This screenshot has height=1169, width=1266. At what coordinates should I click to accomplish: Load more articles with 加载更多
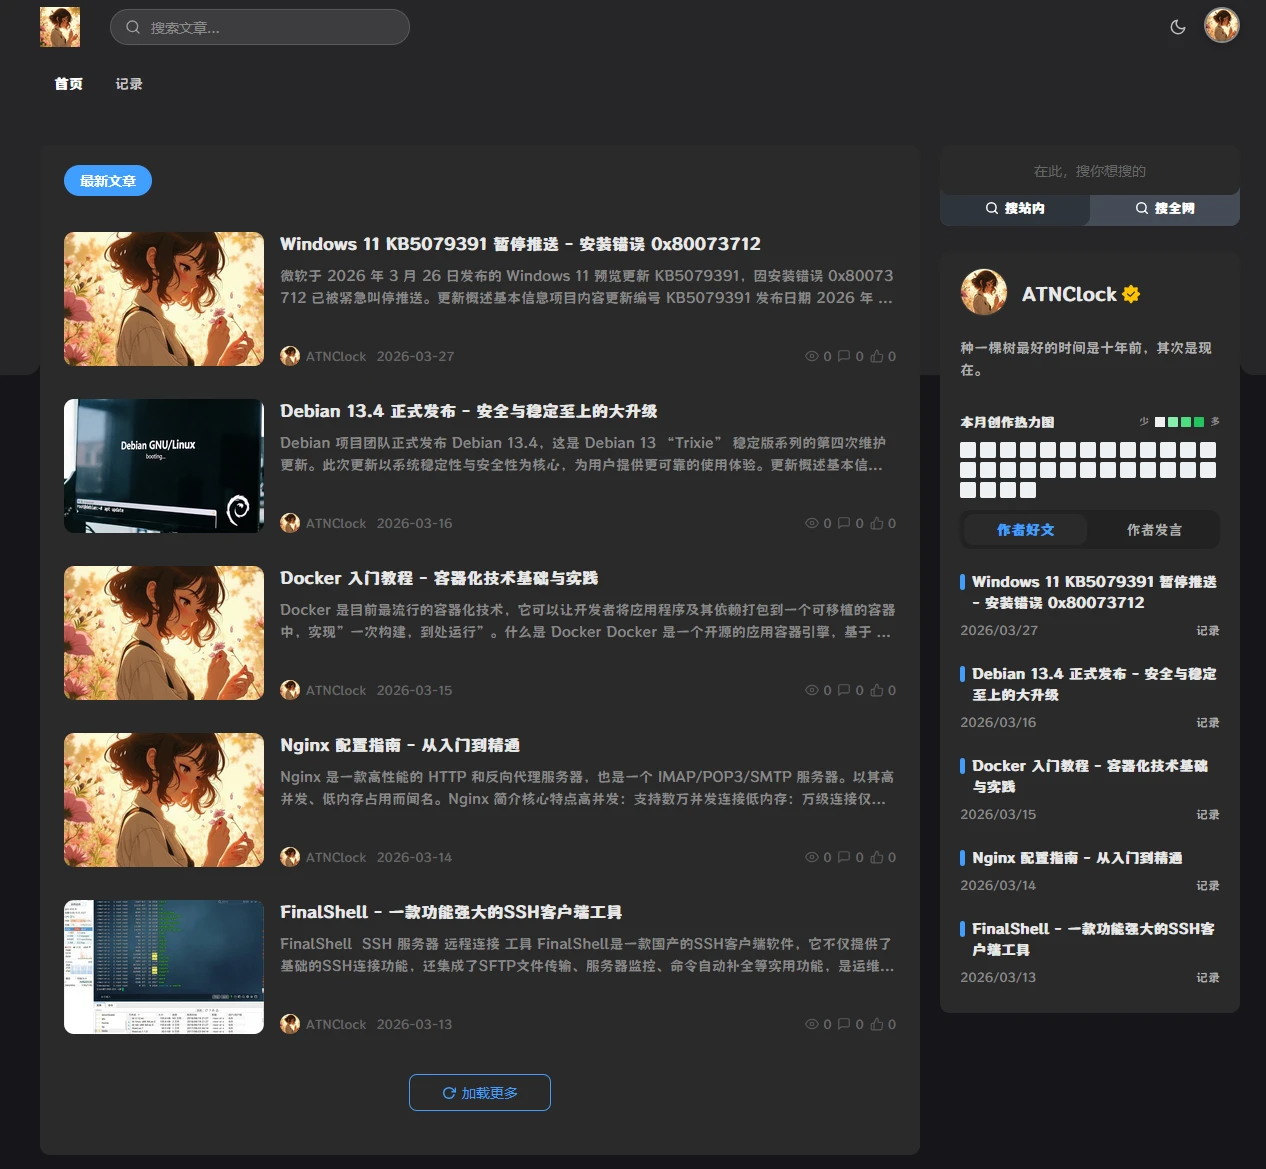pyautogui.click(x=480, y=1093)
